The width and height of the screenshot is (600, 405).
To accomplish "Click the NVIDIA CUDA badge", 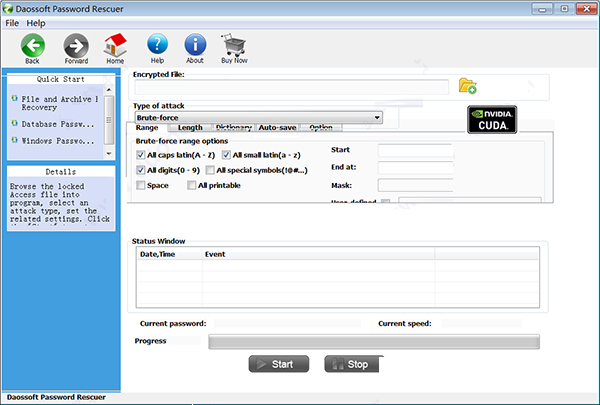I will pyautogui.click(x=492, y=119).
